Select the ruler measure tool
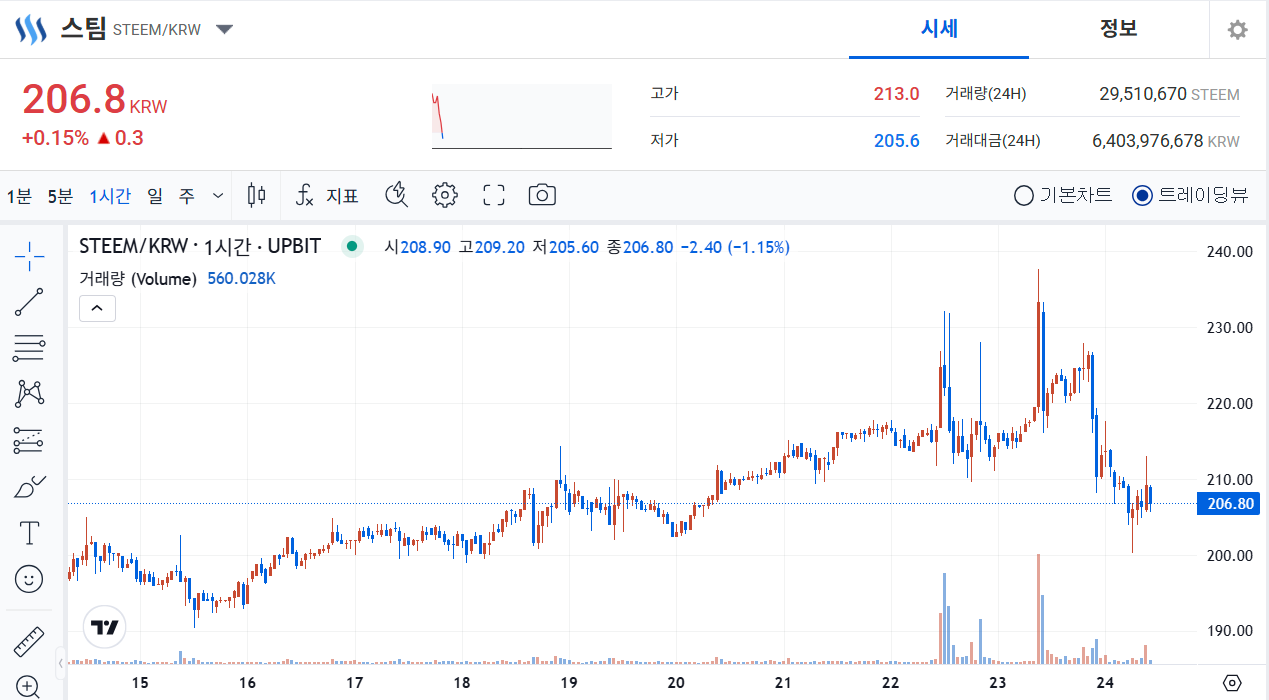 point(29,641)
